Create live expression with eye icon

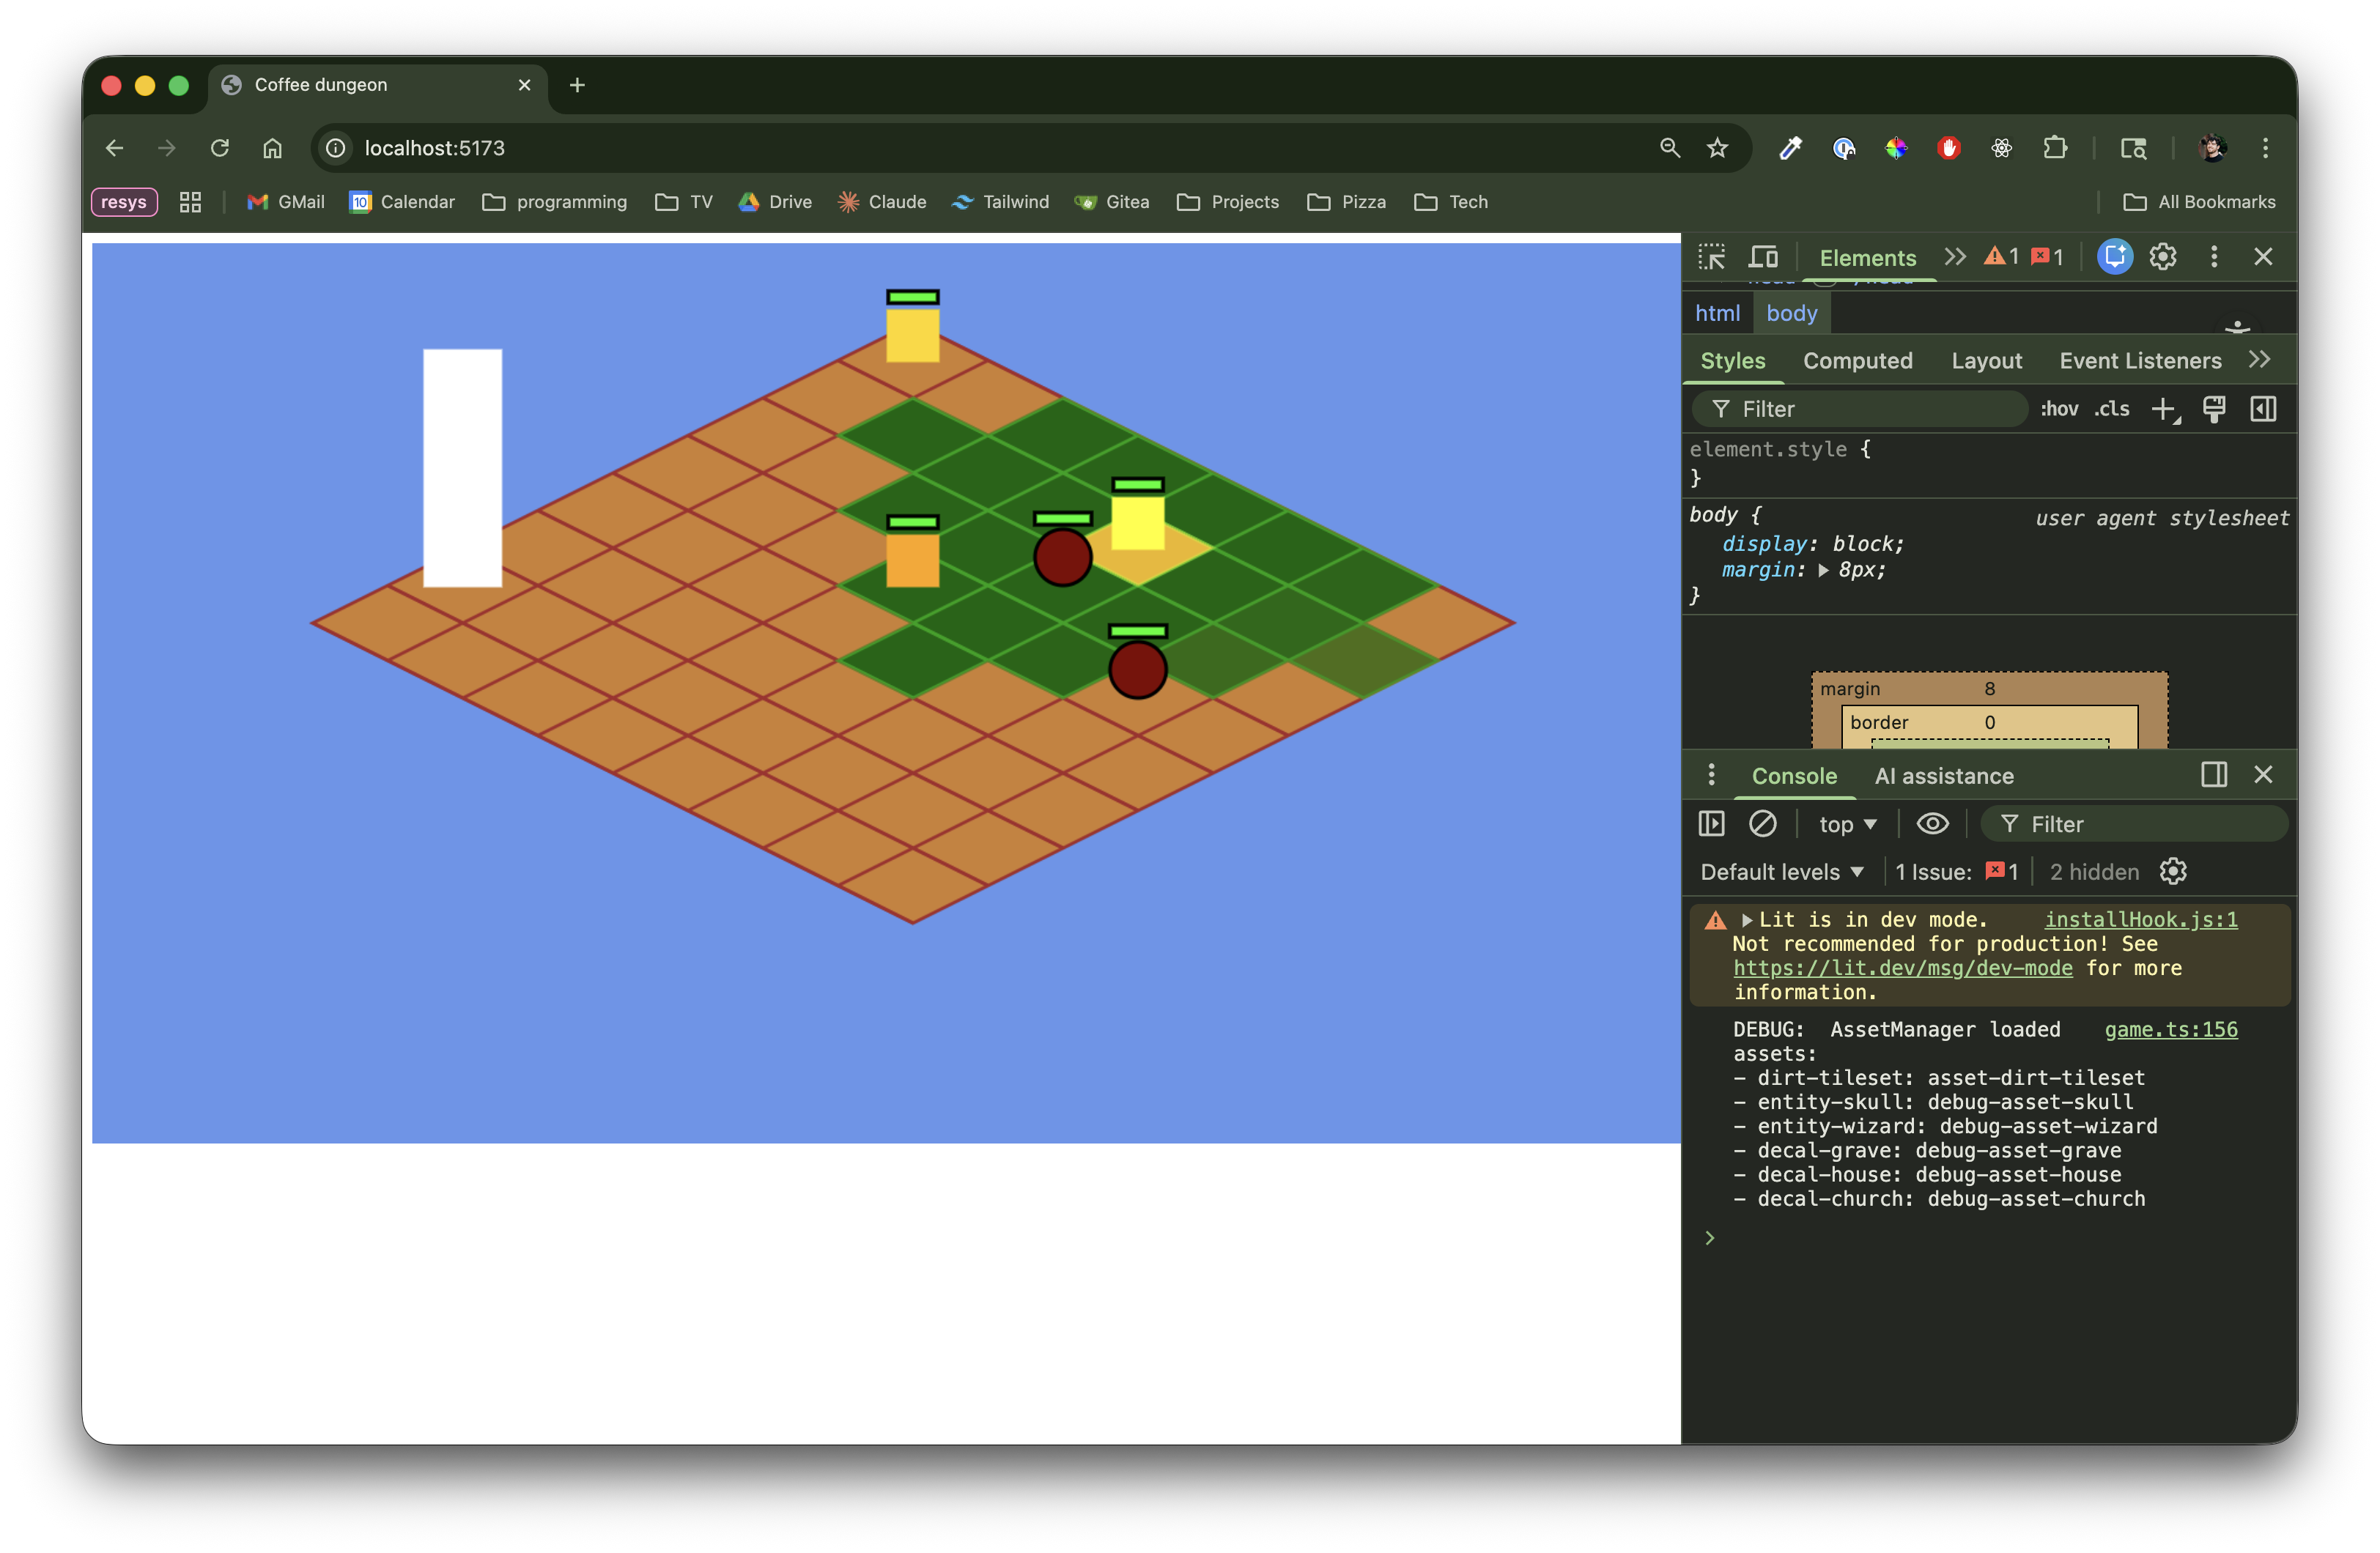1932,824
